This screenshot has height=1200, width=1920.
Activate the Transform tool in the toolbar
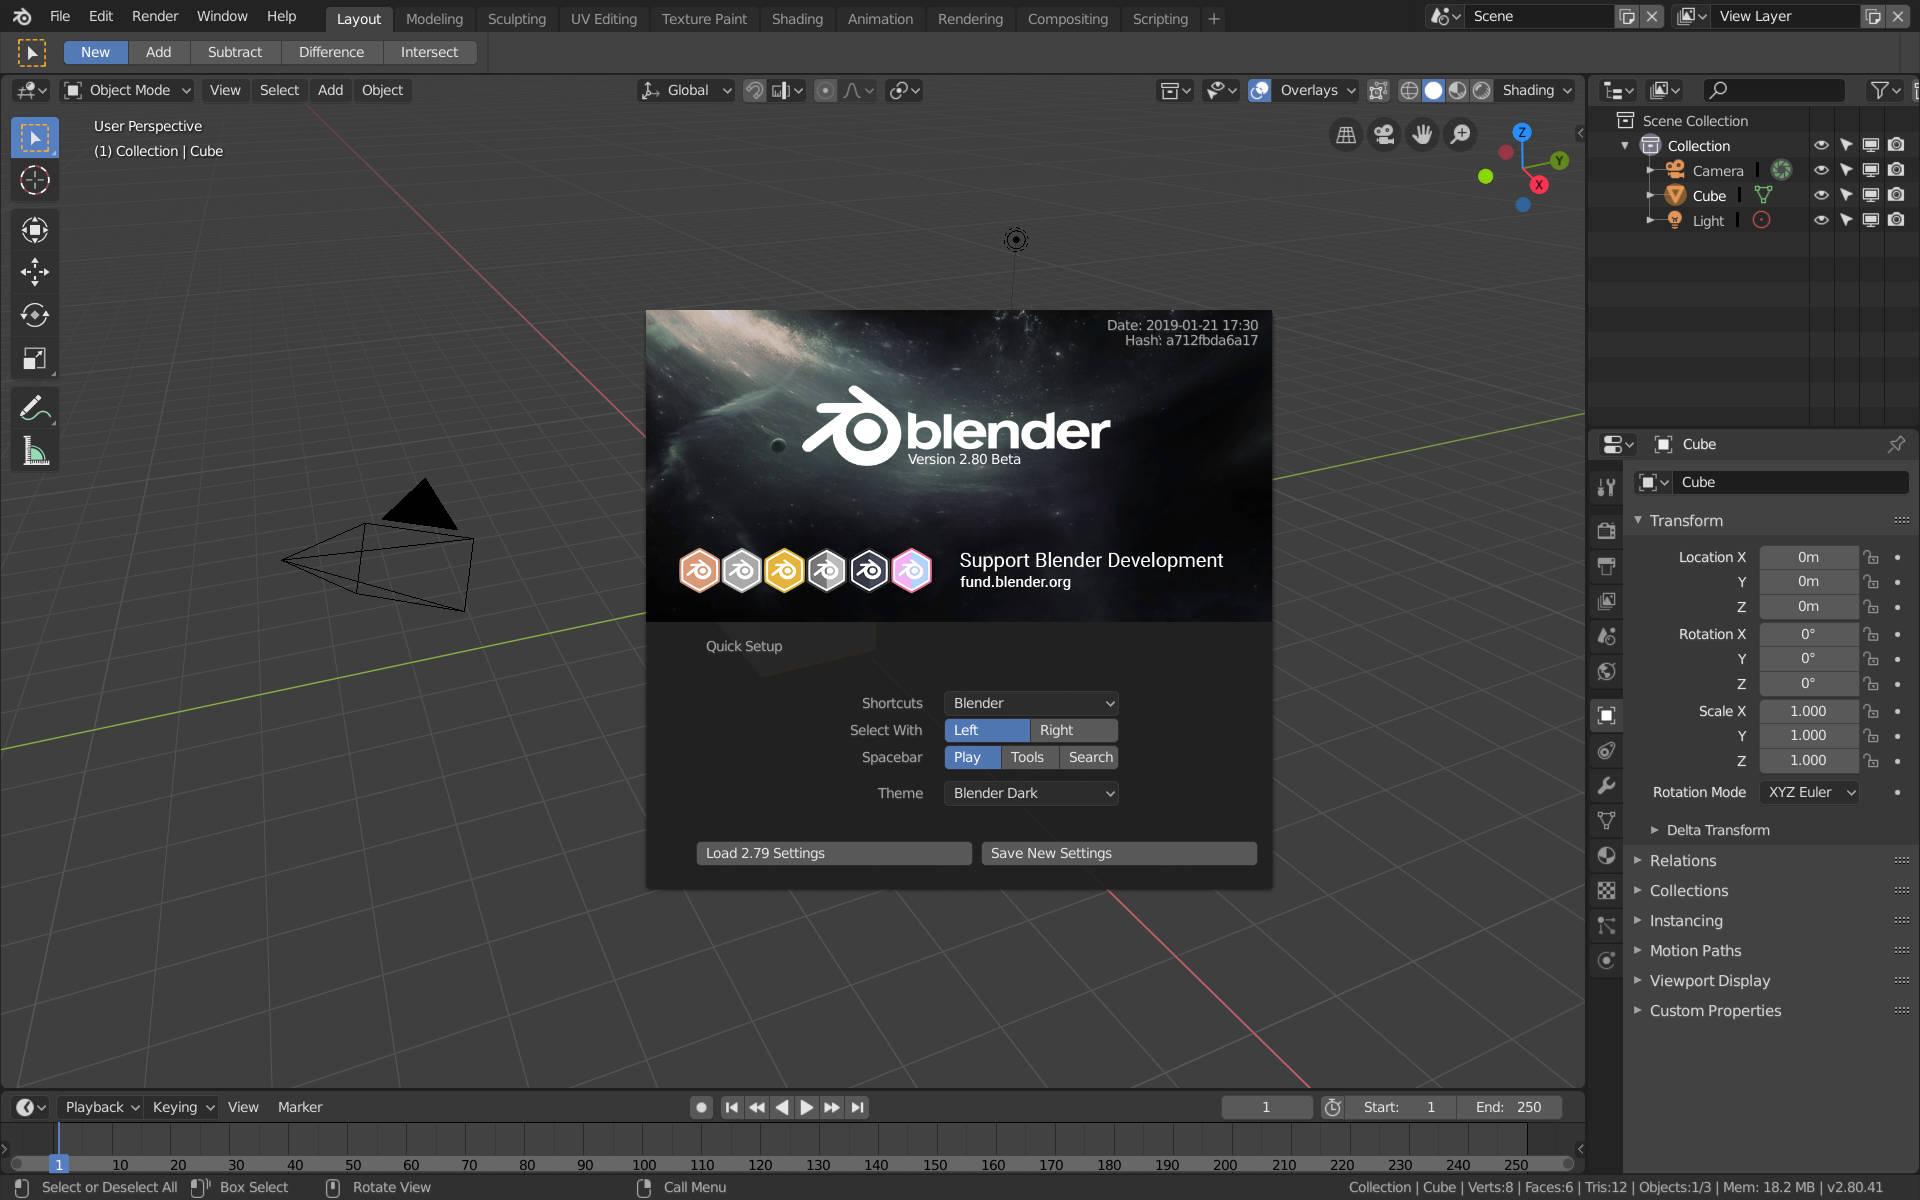(35, 230)
